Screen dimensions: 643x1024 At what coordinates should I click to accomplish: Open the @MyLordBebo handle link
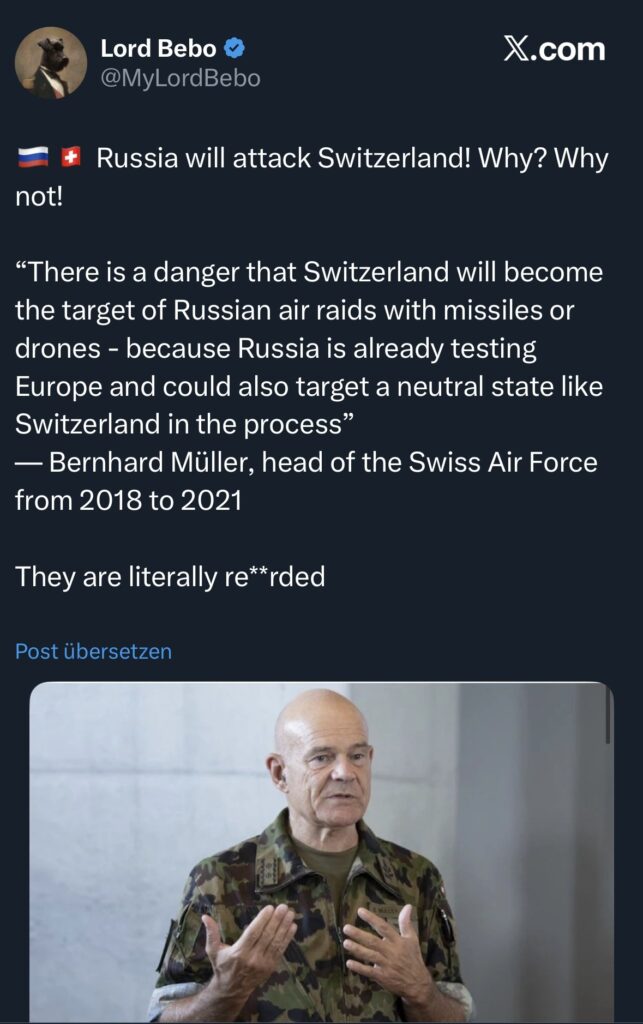pos(180,78)
